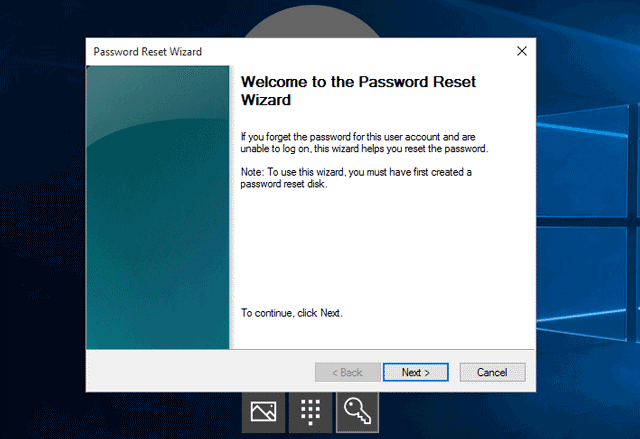
Task: Choose the PIN keypad sign-in icon
Action: [310, 411]
